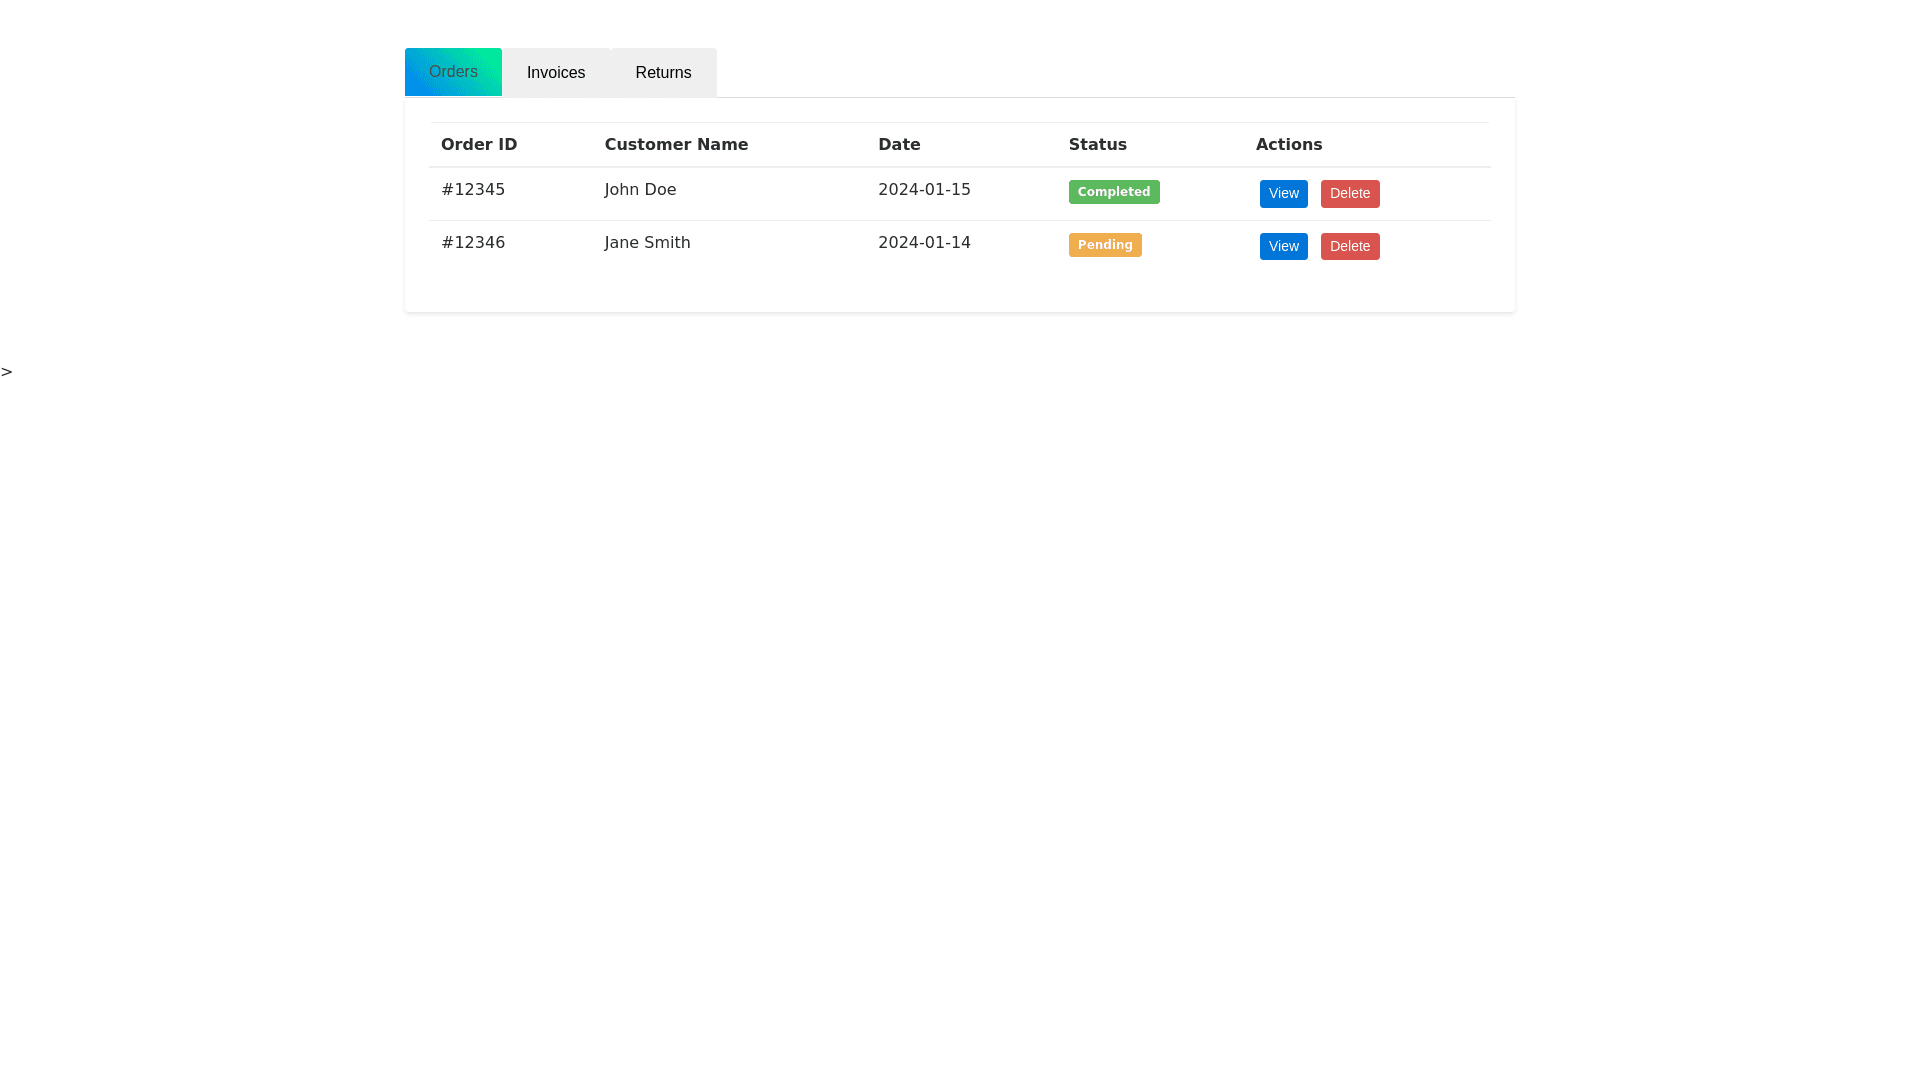Image resolution: width=1920 pixels, height=1080 pixels.
Task: Click the Customer Name column header
Action: pyautogui.click(x=676, y=145)
